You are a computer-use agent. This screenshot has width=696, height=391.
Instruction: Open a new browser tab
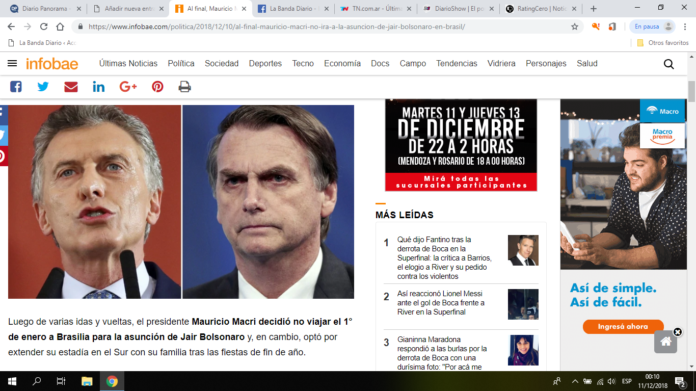(593, 8)
